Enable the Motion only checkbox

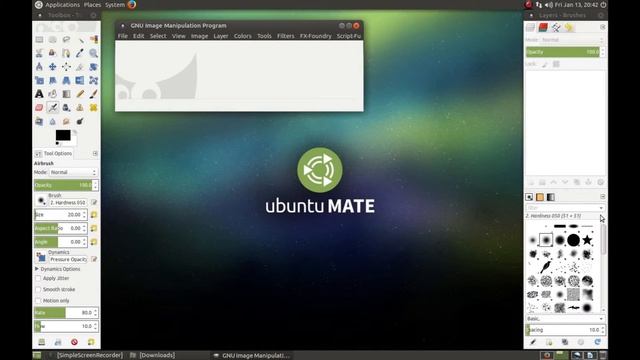(38, 301)
